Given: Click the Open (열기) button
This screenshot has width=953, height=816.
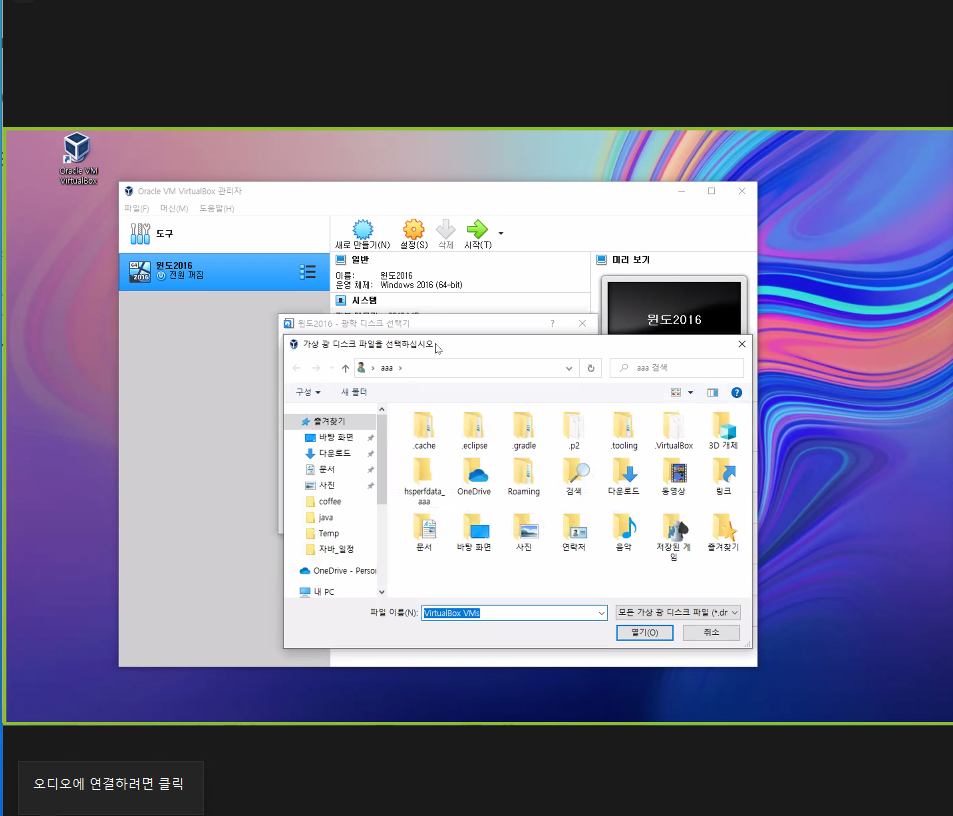Looking at the screenshot, I should (x=644, y=633).
